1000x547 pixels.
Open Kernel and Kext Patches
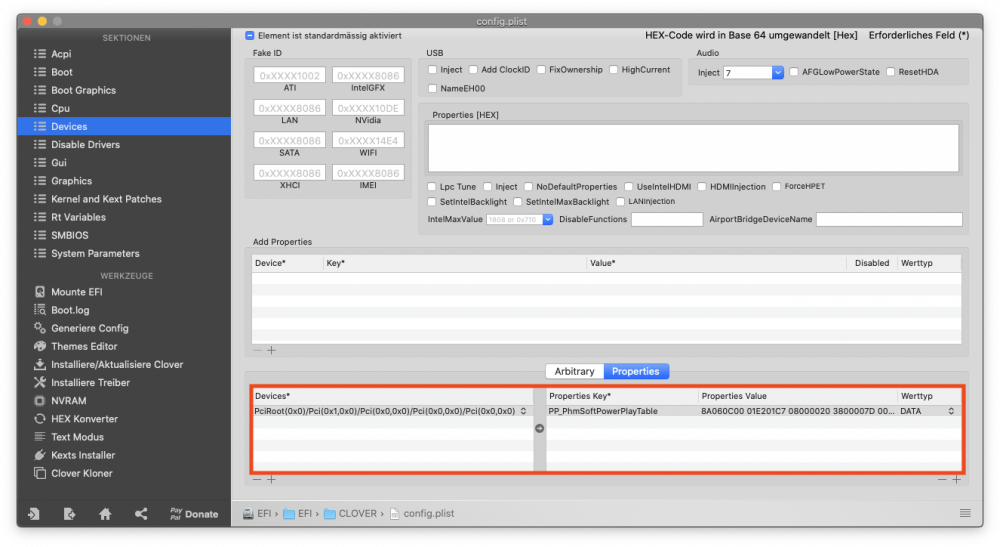point(107,199)
